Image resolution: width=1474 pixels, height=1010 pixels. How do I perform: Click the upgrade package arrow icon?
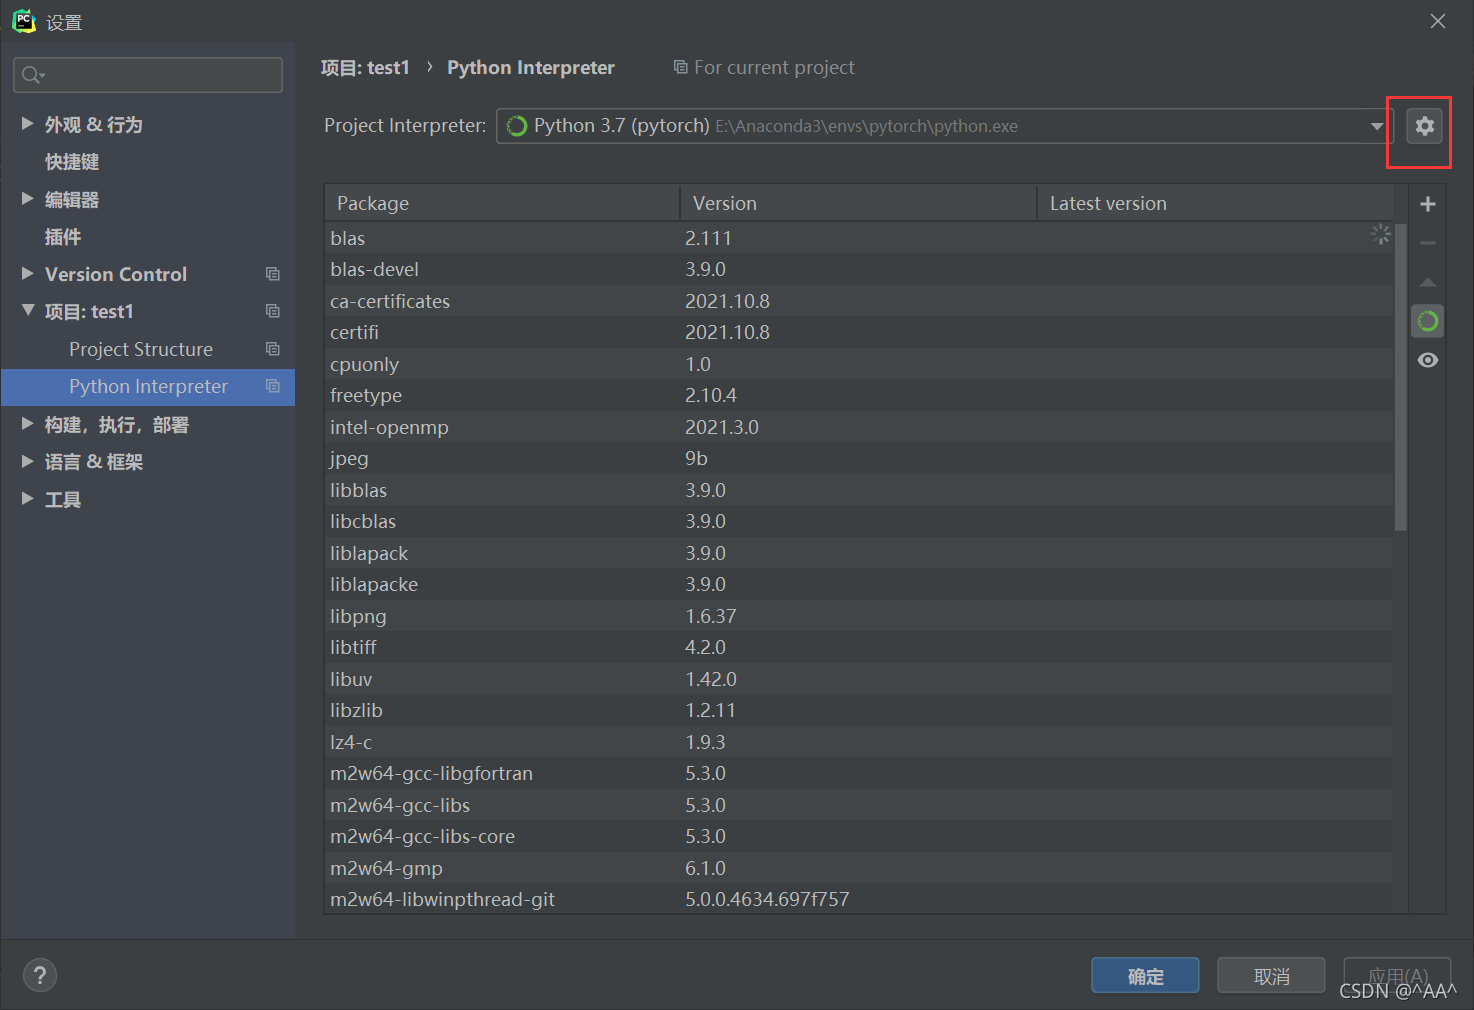click(x=1428, y=282)
